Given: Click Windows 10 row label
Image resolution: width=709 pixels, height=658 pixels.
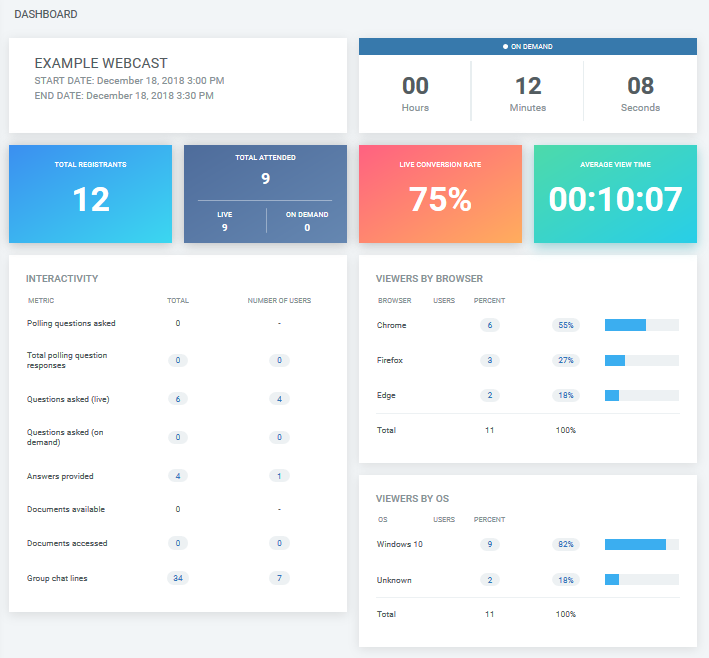Looking at the screenshot, I should pyautogui.click(x=400, y=544).
